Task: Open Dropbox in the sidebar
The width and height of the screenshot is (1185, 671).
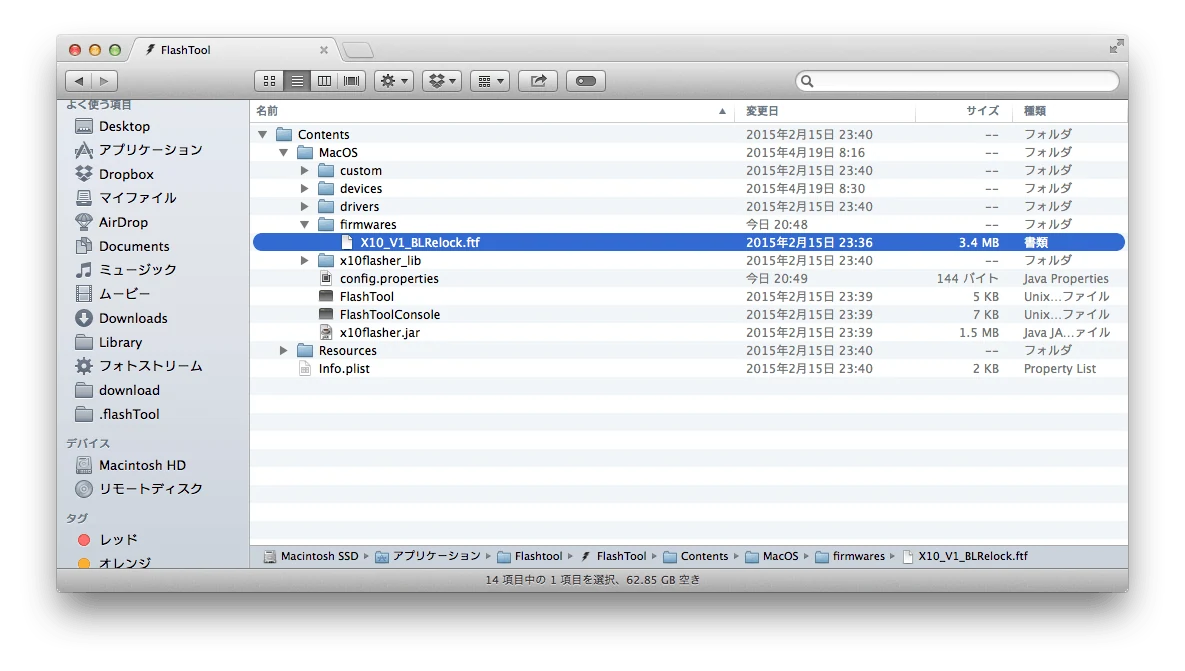Action: click(114, 174)
